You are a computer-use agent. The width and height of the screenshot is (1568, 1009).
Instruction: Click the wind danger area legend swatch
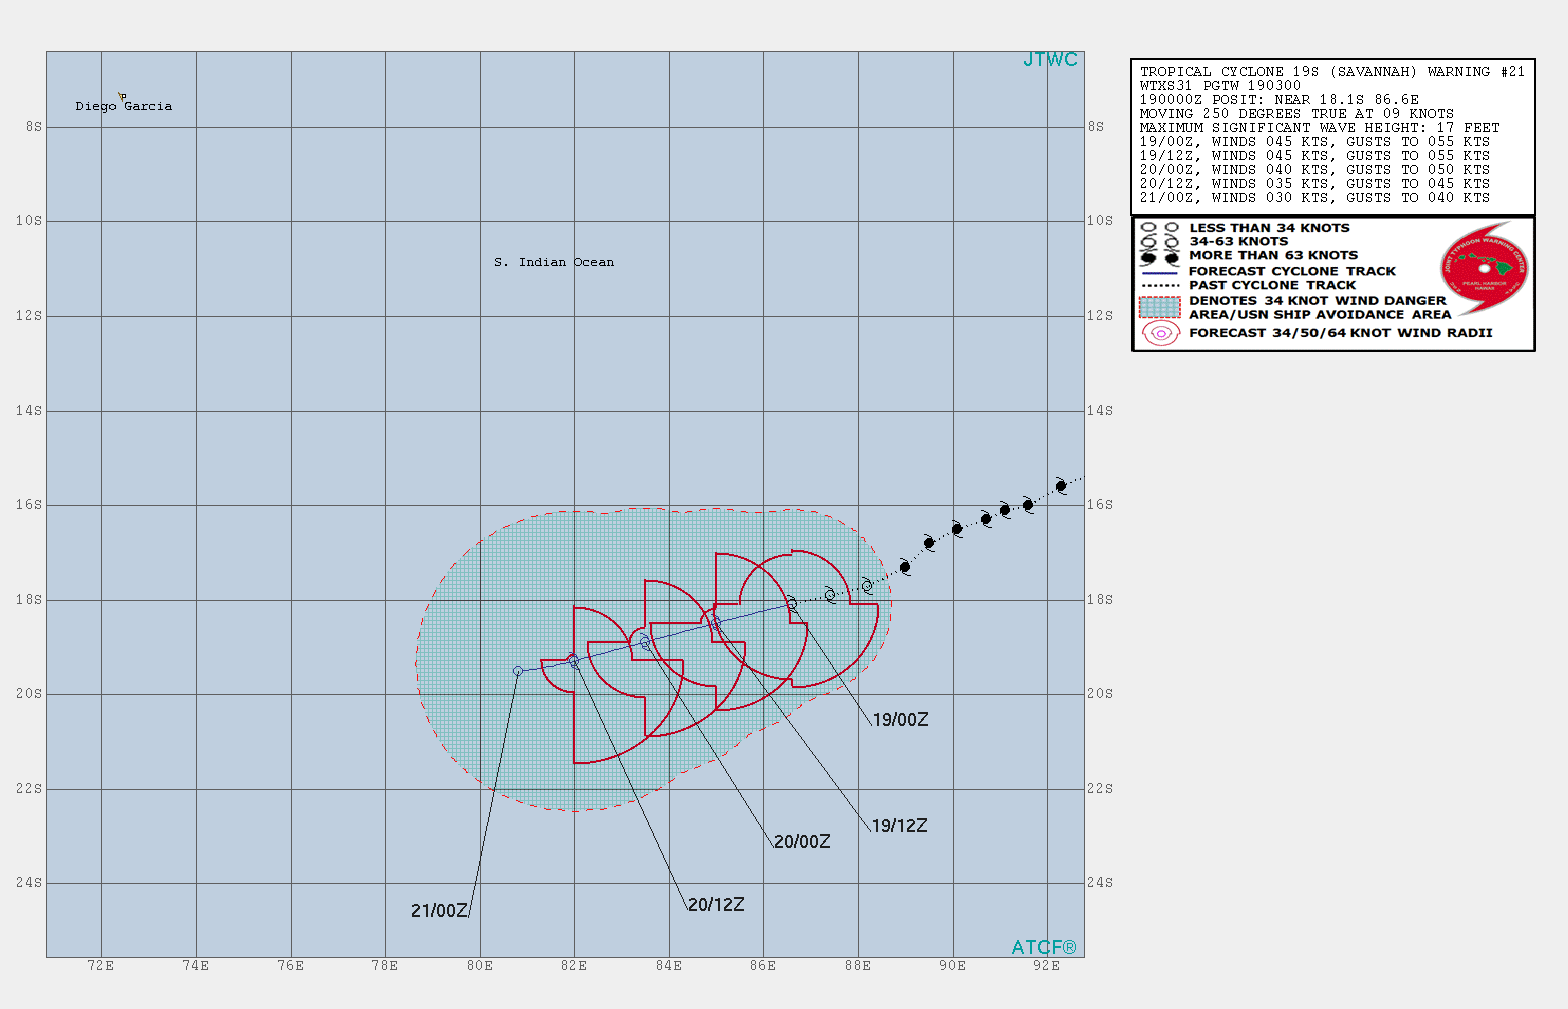click(1160, 307)
